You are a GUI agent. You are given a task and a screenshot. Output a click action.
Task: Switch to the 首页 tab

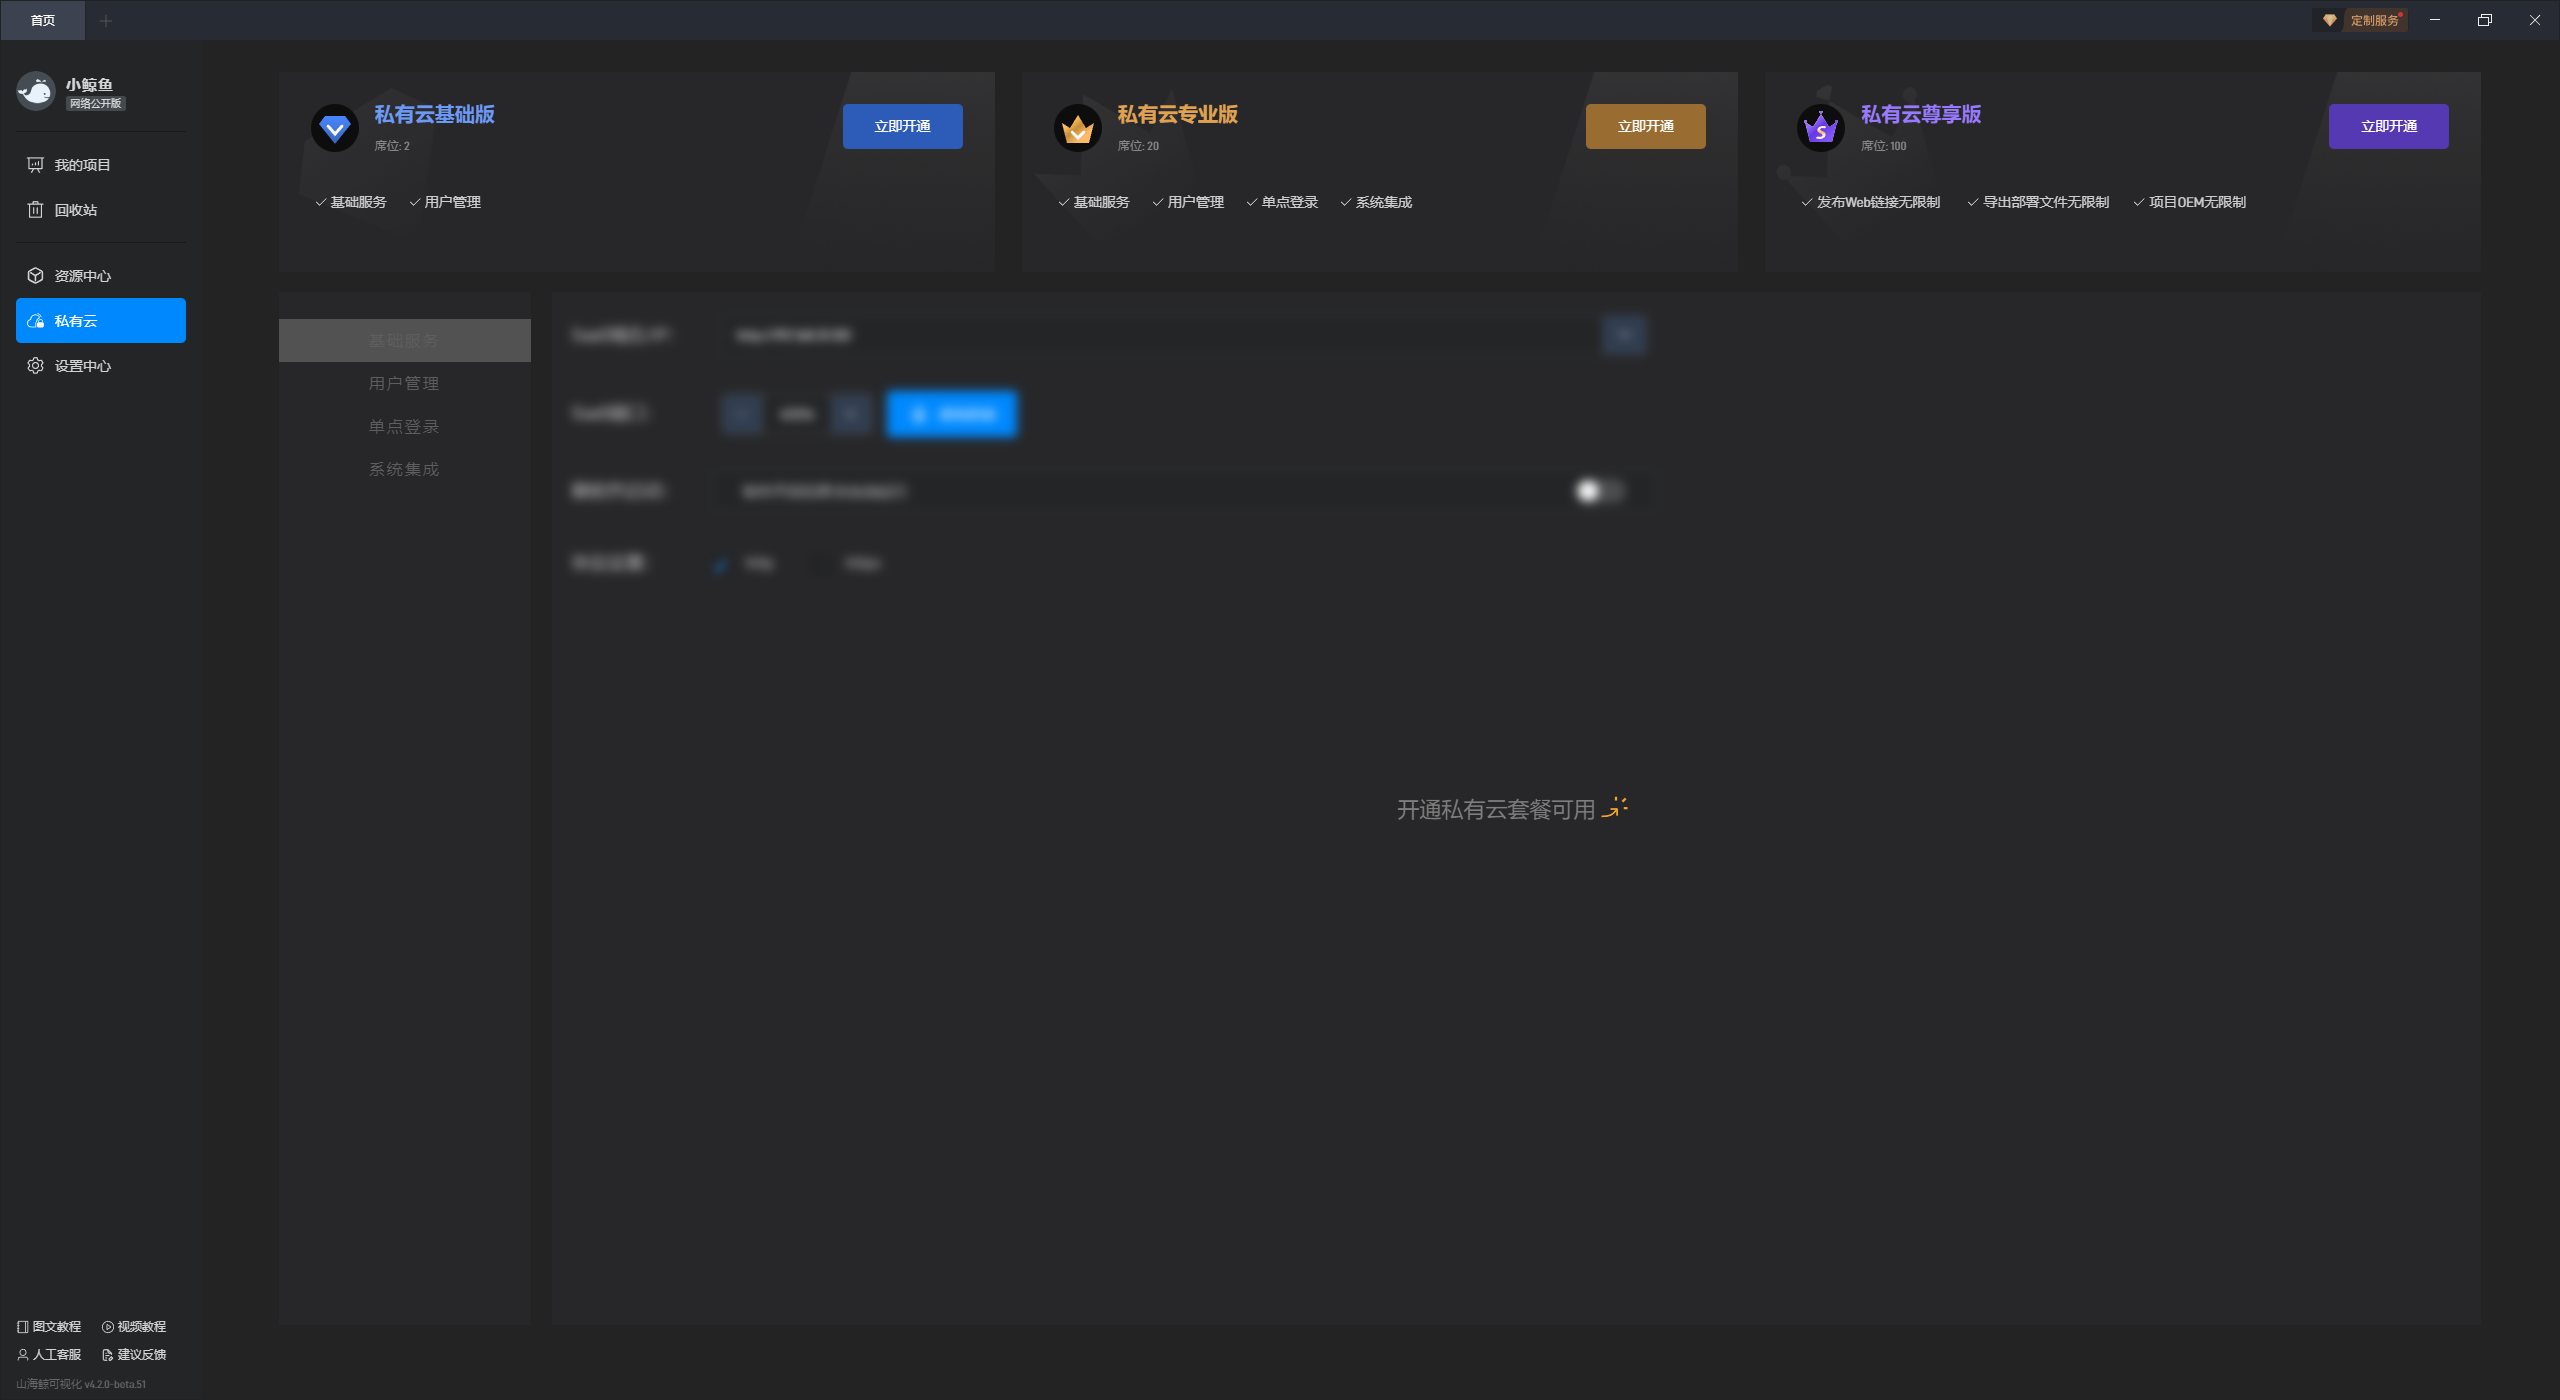(43, 20)
